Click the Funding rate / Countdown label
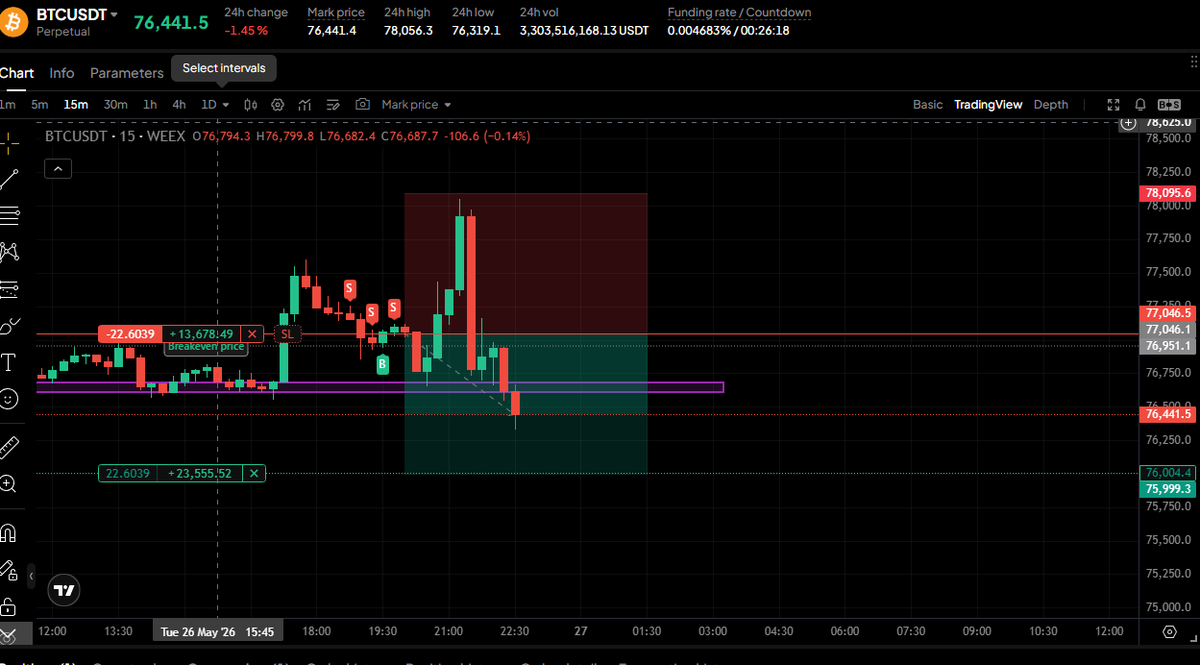1200x665 pixels. [x=739, y=13]
